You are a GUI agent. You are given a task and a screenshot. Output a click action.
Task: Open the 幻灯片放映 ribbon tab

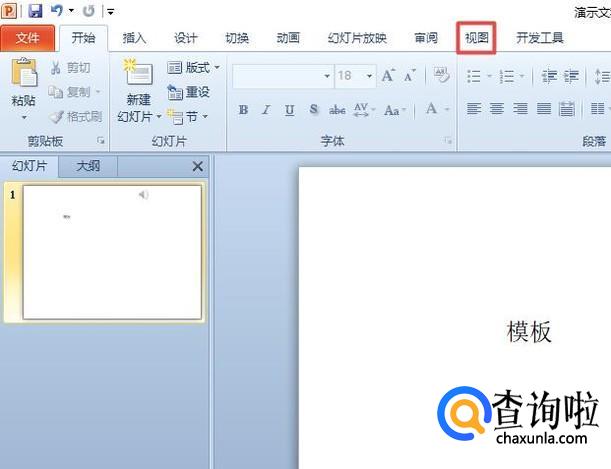pos(357,38)
